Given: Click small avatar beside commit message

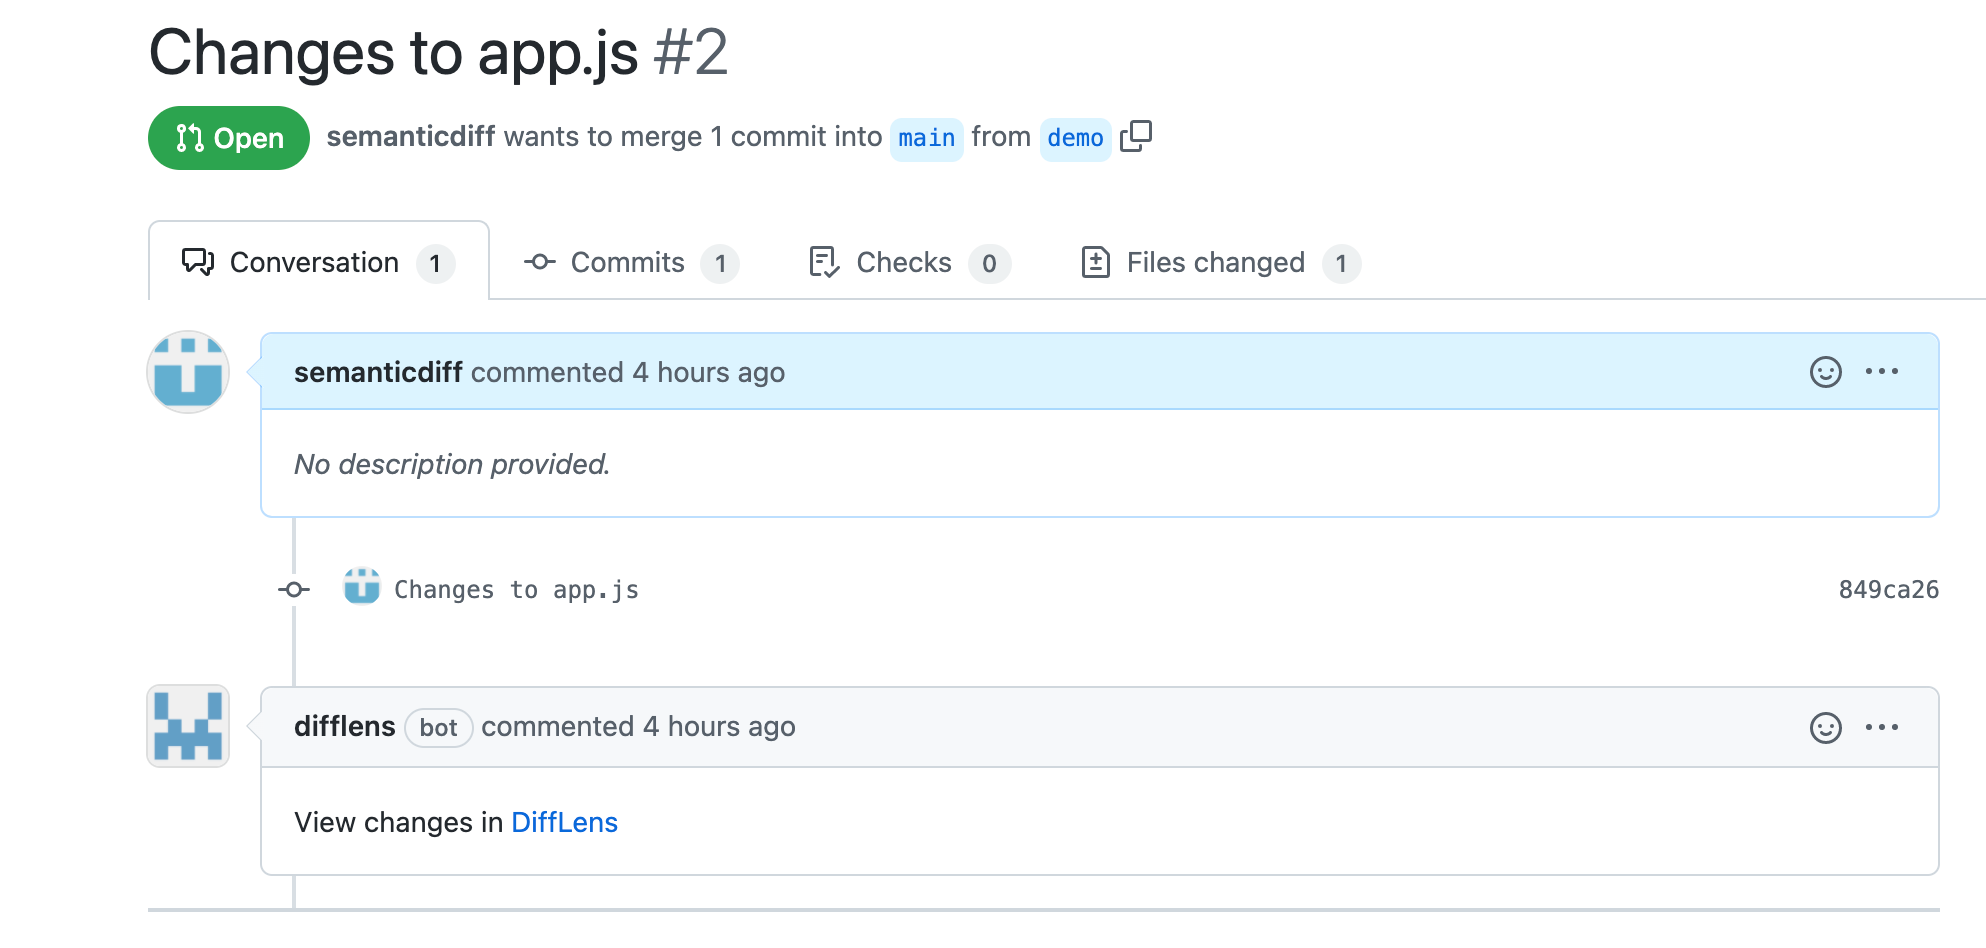Looking at the screenshot, I should 362,587.
